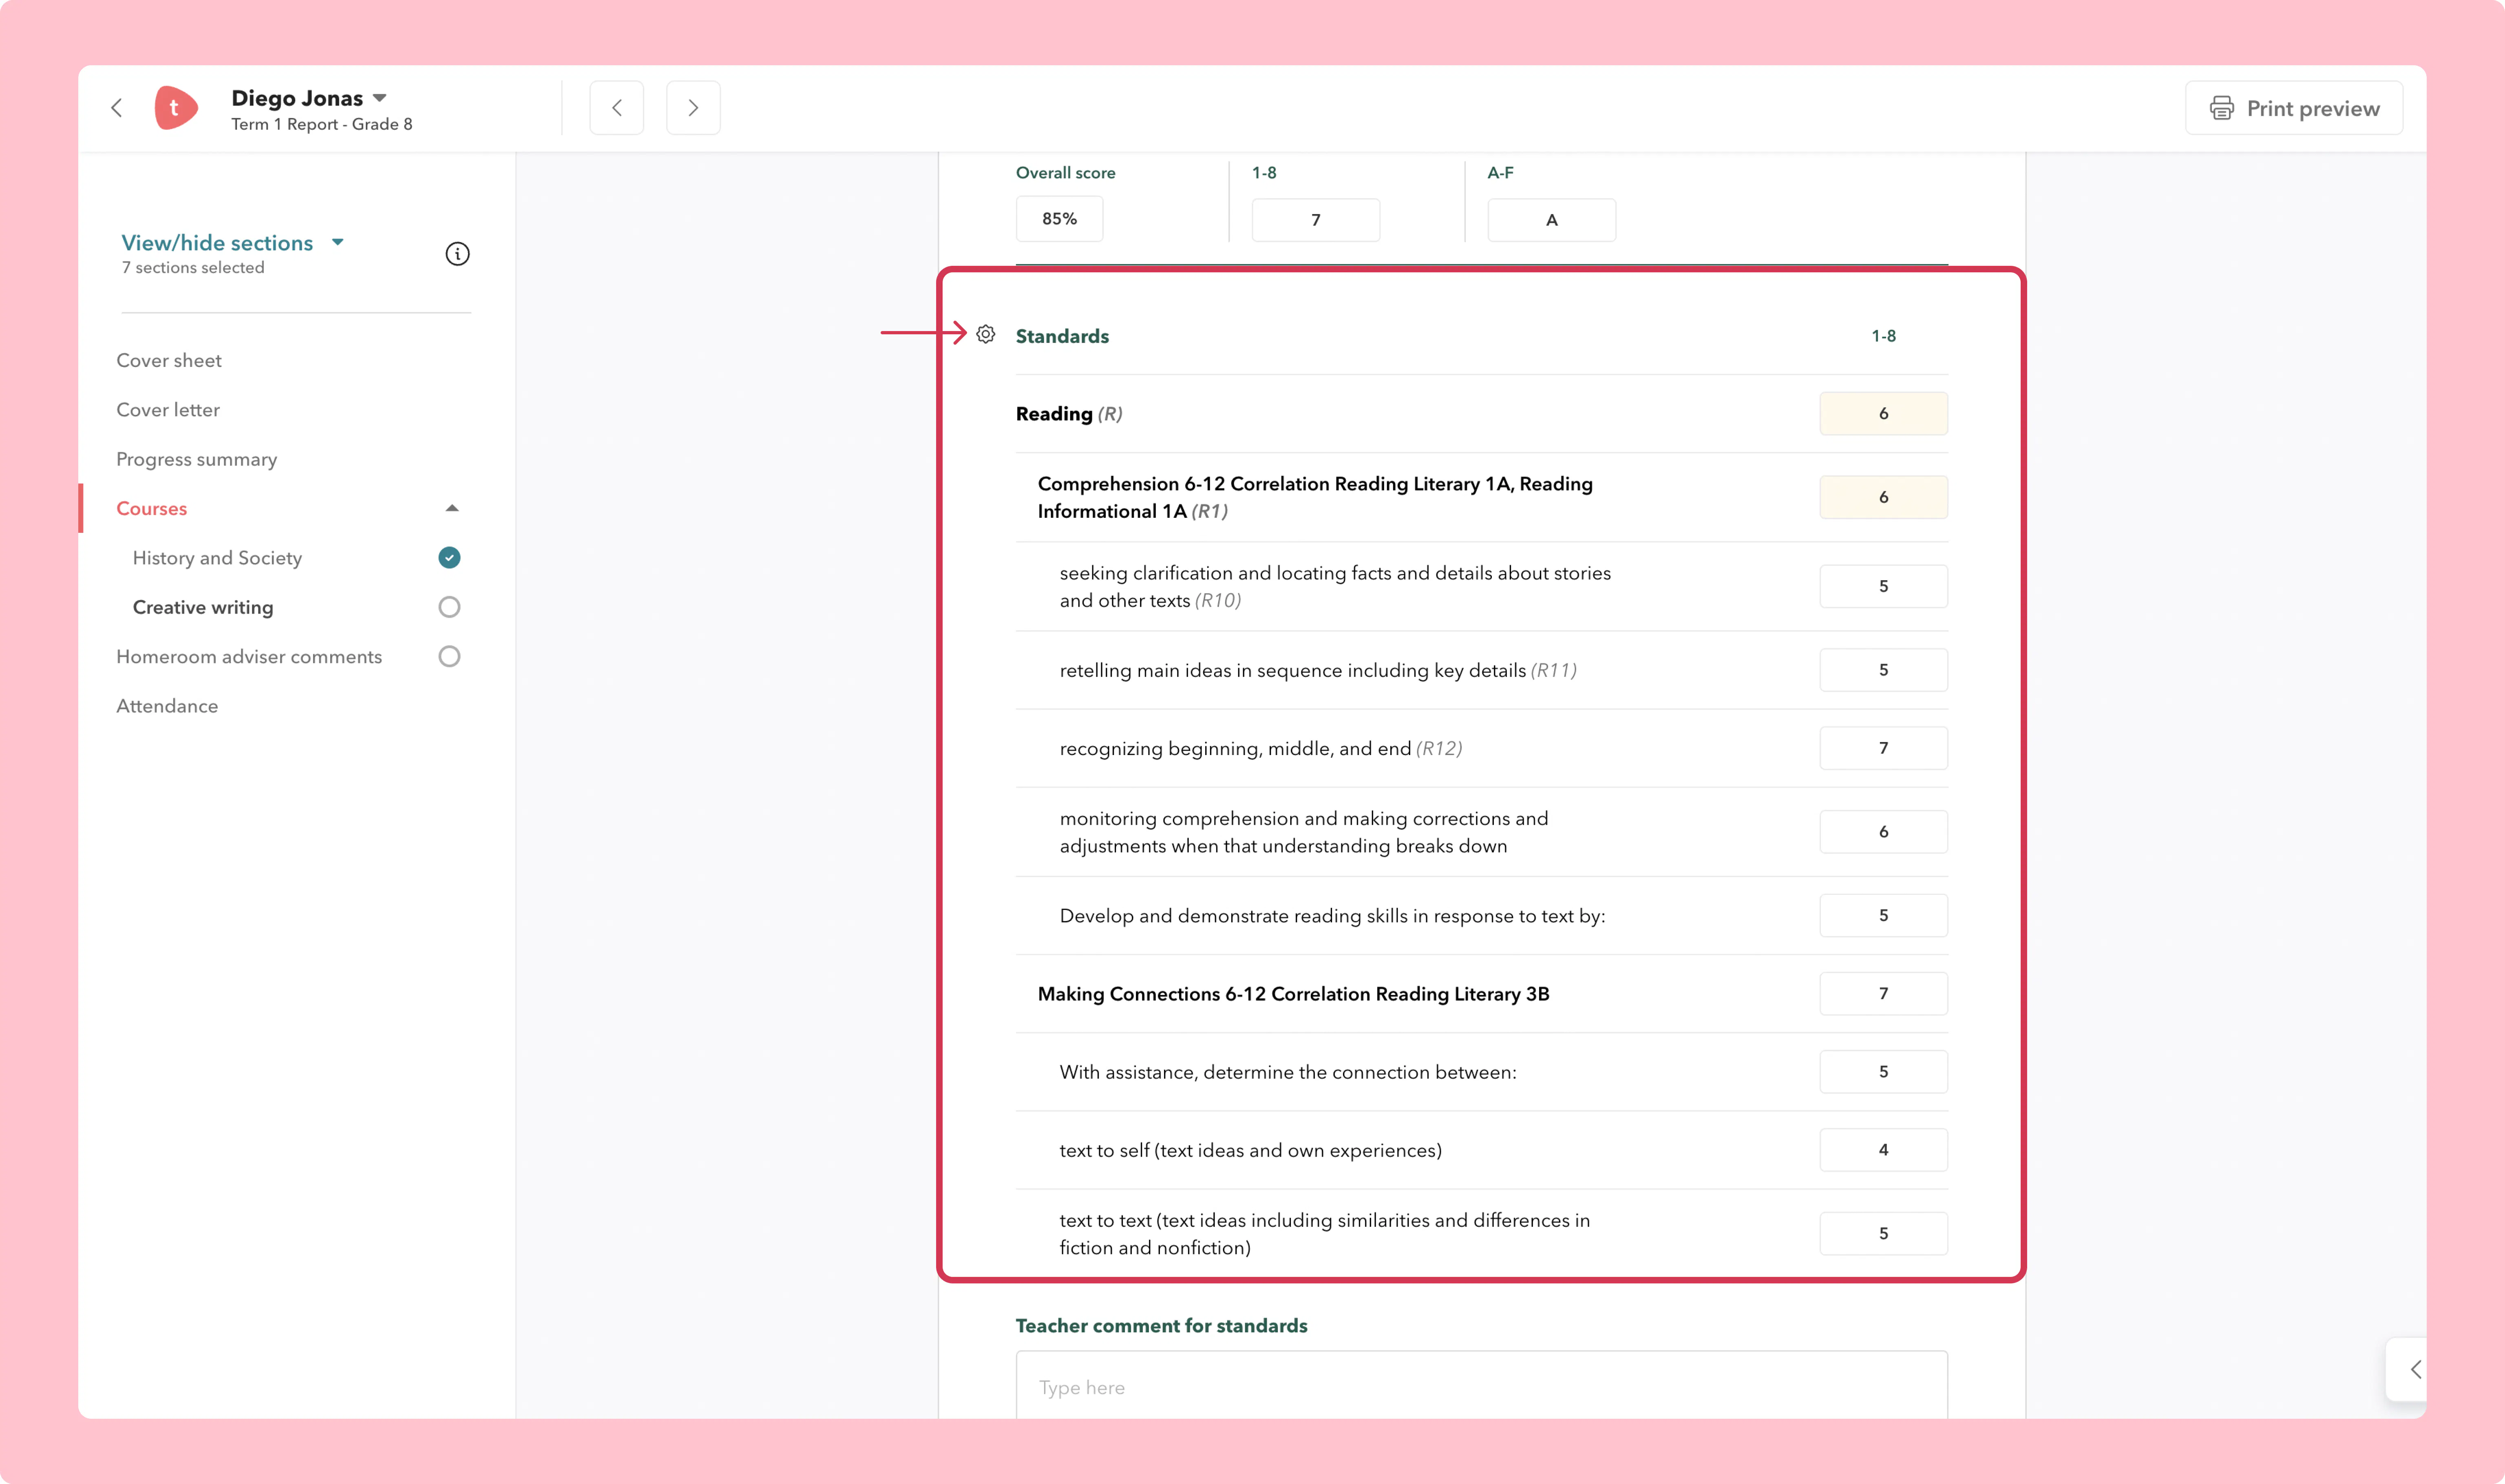Image resolution: width=2505 pixels, height=1484 pixels.
Task: Open the Diego Jonas student dropdown
Action: click(309, 98)
